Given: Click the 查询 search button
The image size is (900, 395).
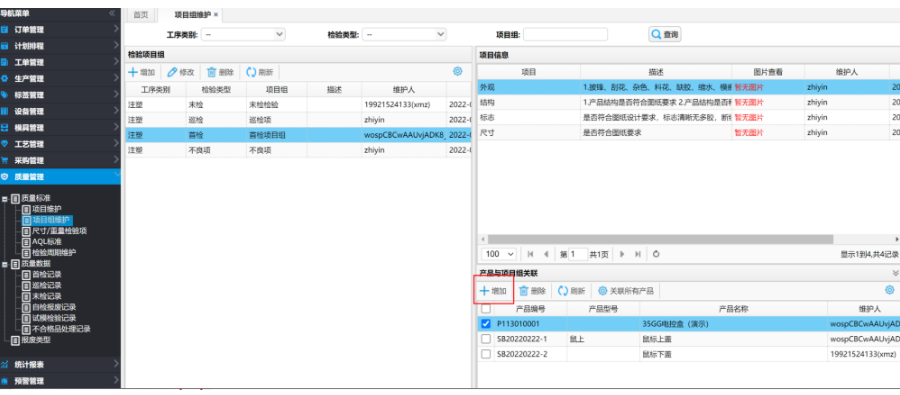Looking at the screenshot, I should [665, 34].
